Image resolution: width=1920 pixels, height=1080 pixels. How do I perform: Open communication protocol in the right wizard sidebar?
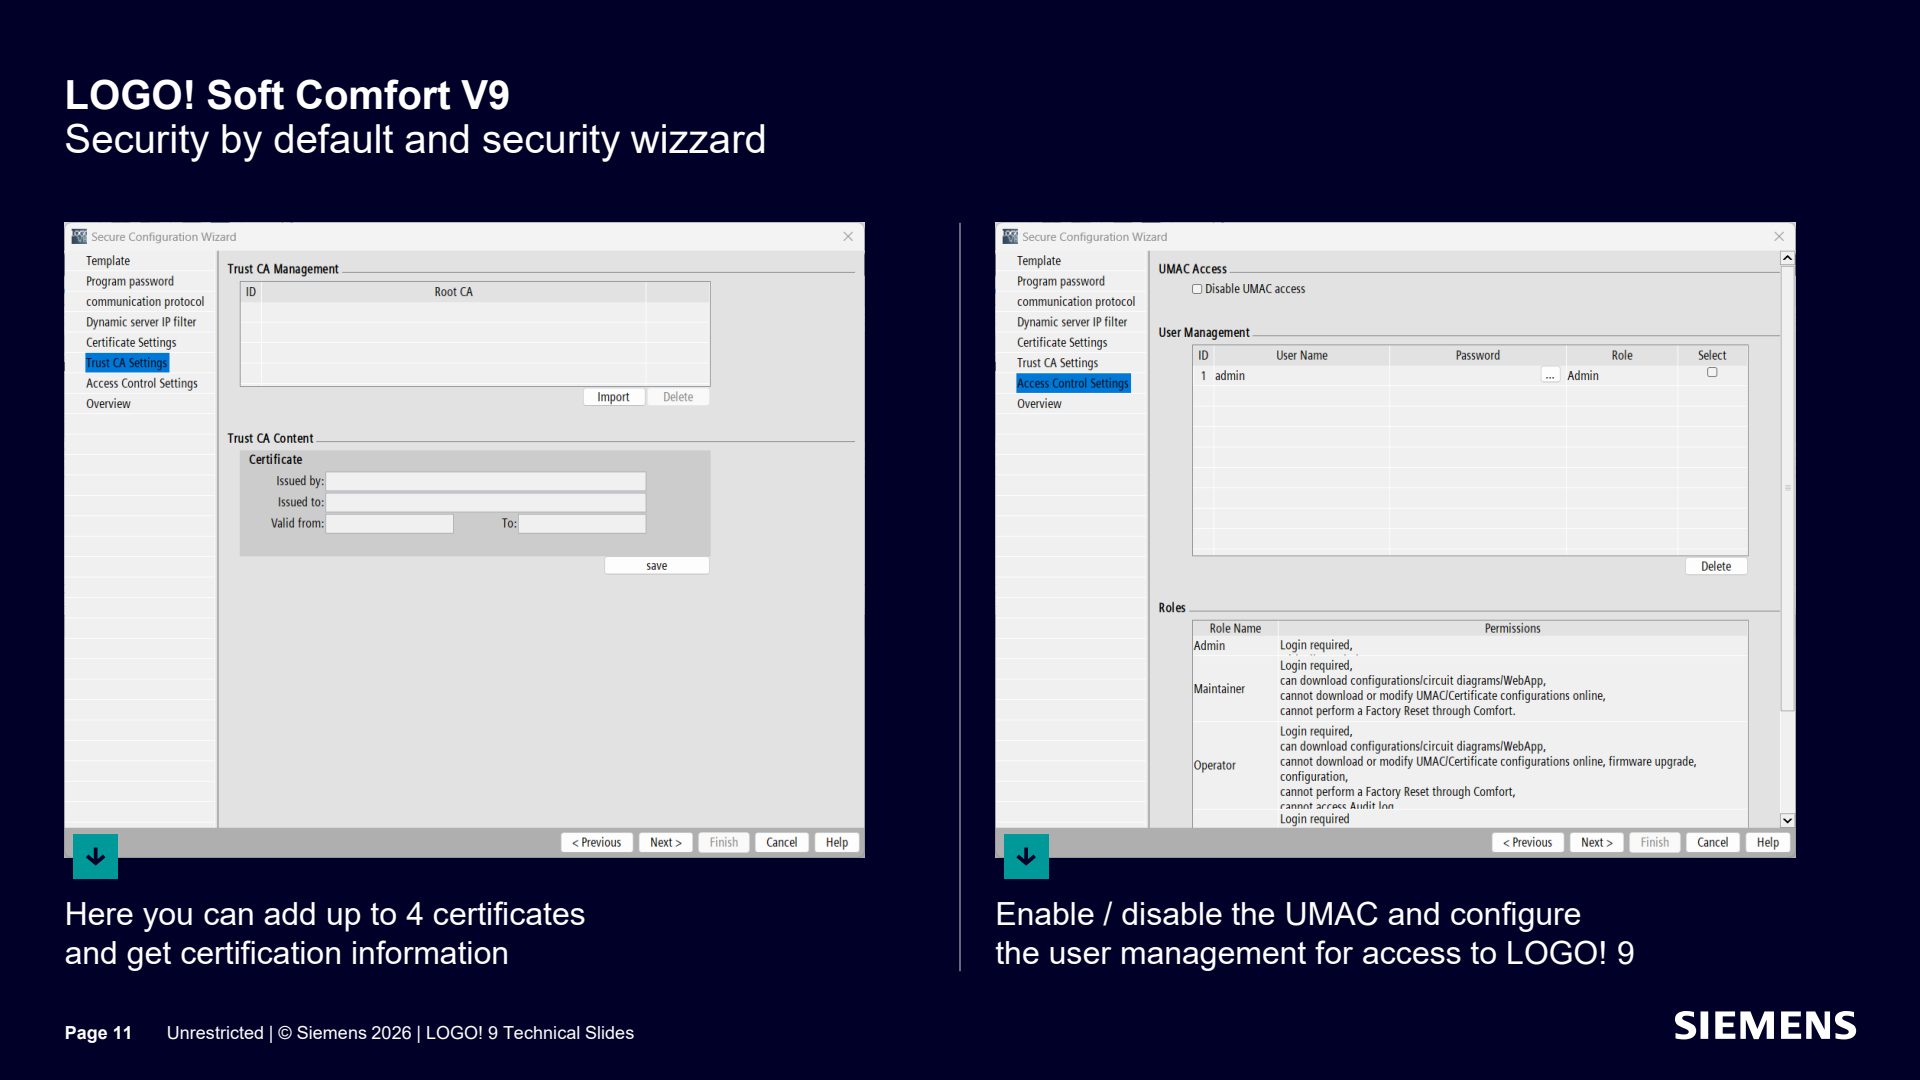click(x=1076, y=302)
